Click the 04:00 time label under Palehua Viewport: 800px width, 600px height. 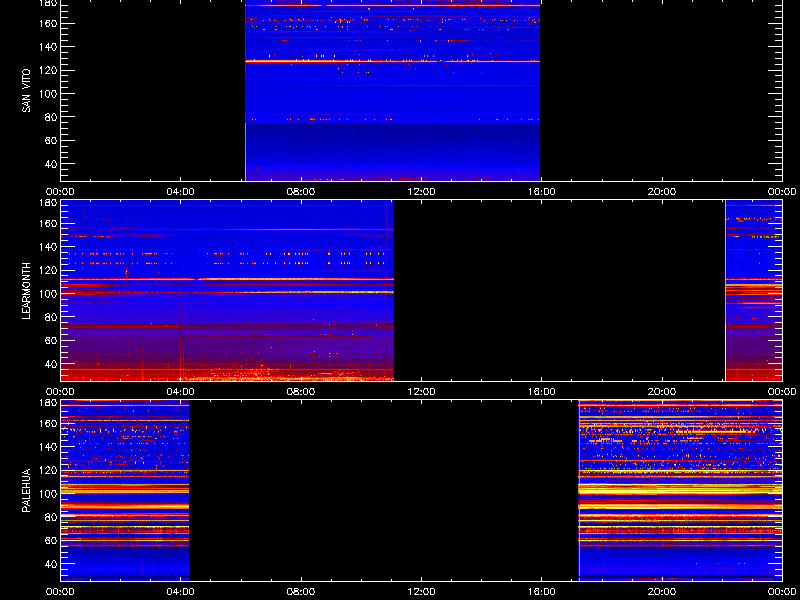(x=181, y=592)
